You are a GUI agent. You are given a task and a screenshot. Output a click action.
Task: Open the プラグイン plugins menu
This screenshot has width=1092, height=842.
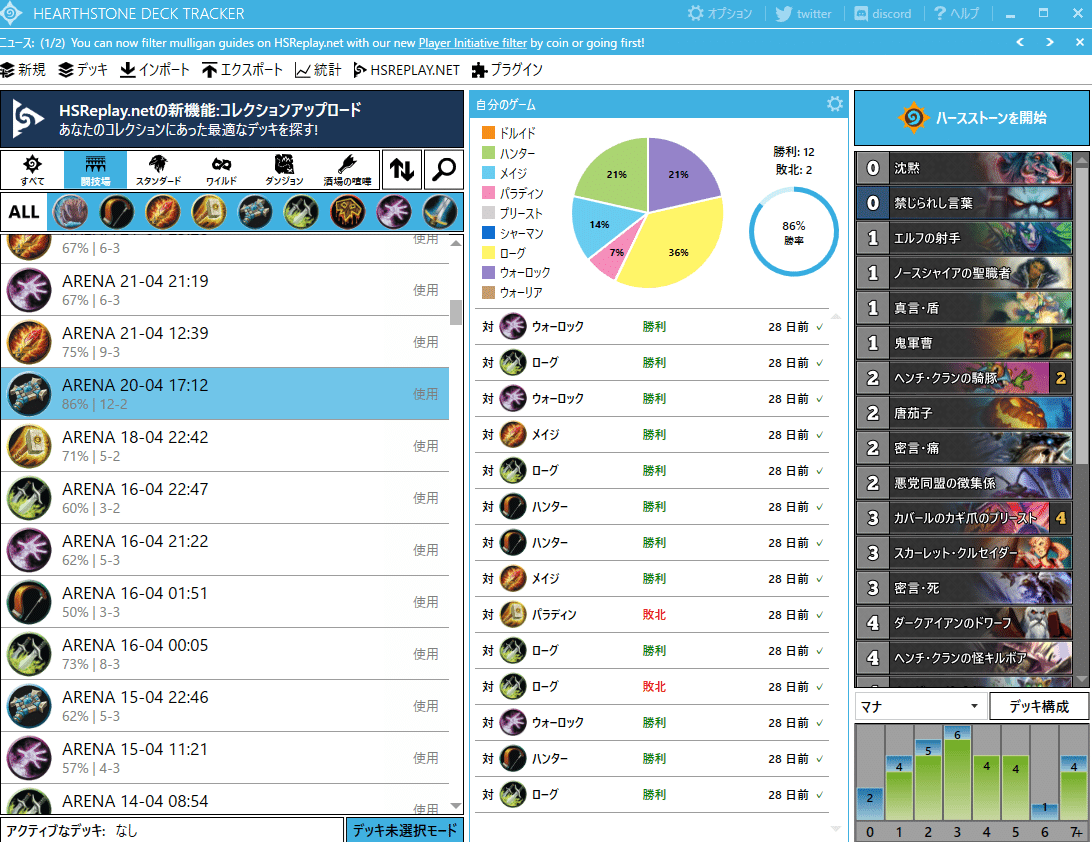(507, 70)
